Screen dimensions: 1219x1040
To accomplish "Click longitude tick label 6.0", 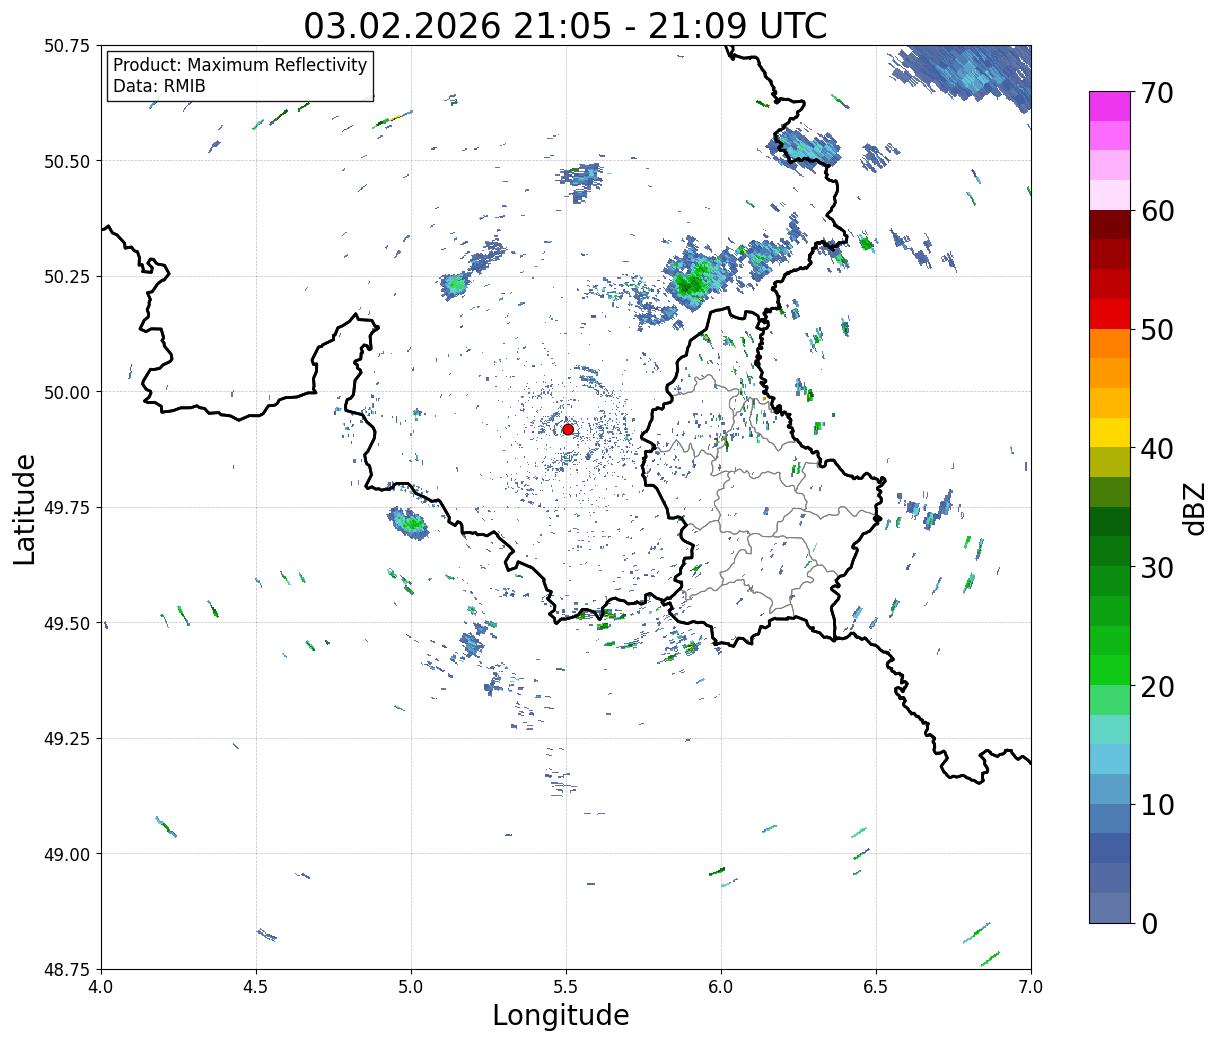I will pos(721,987).
